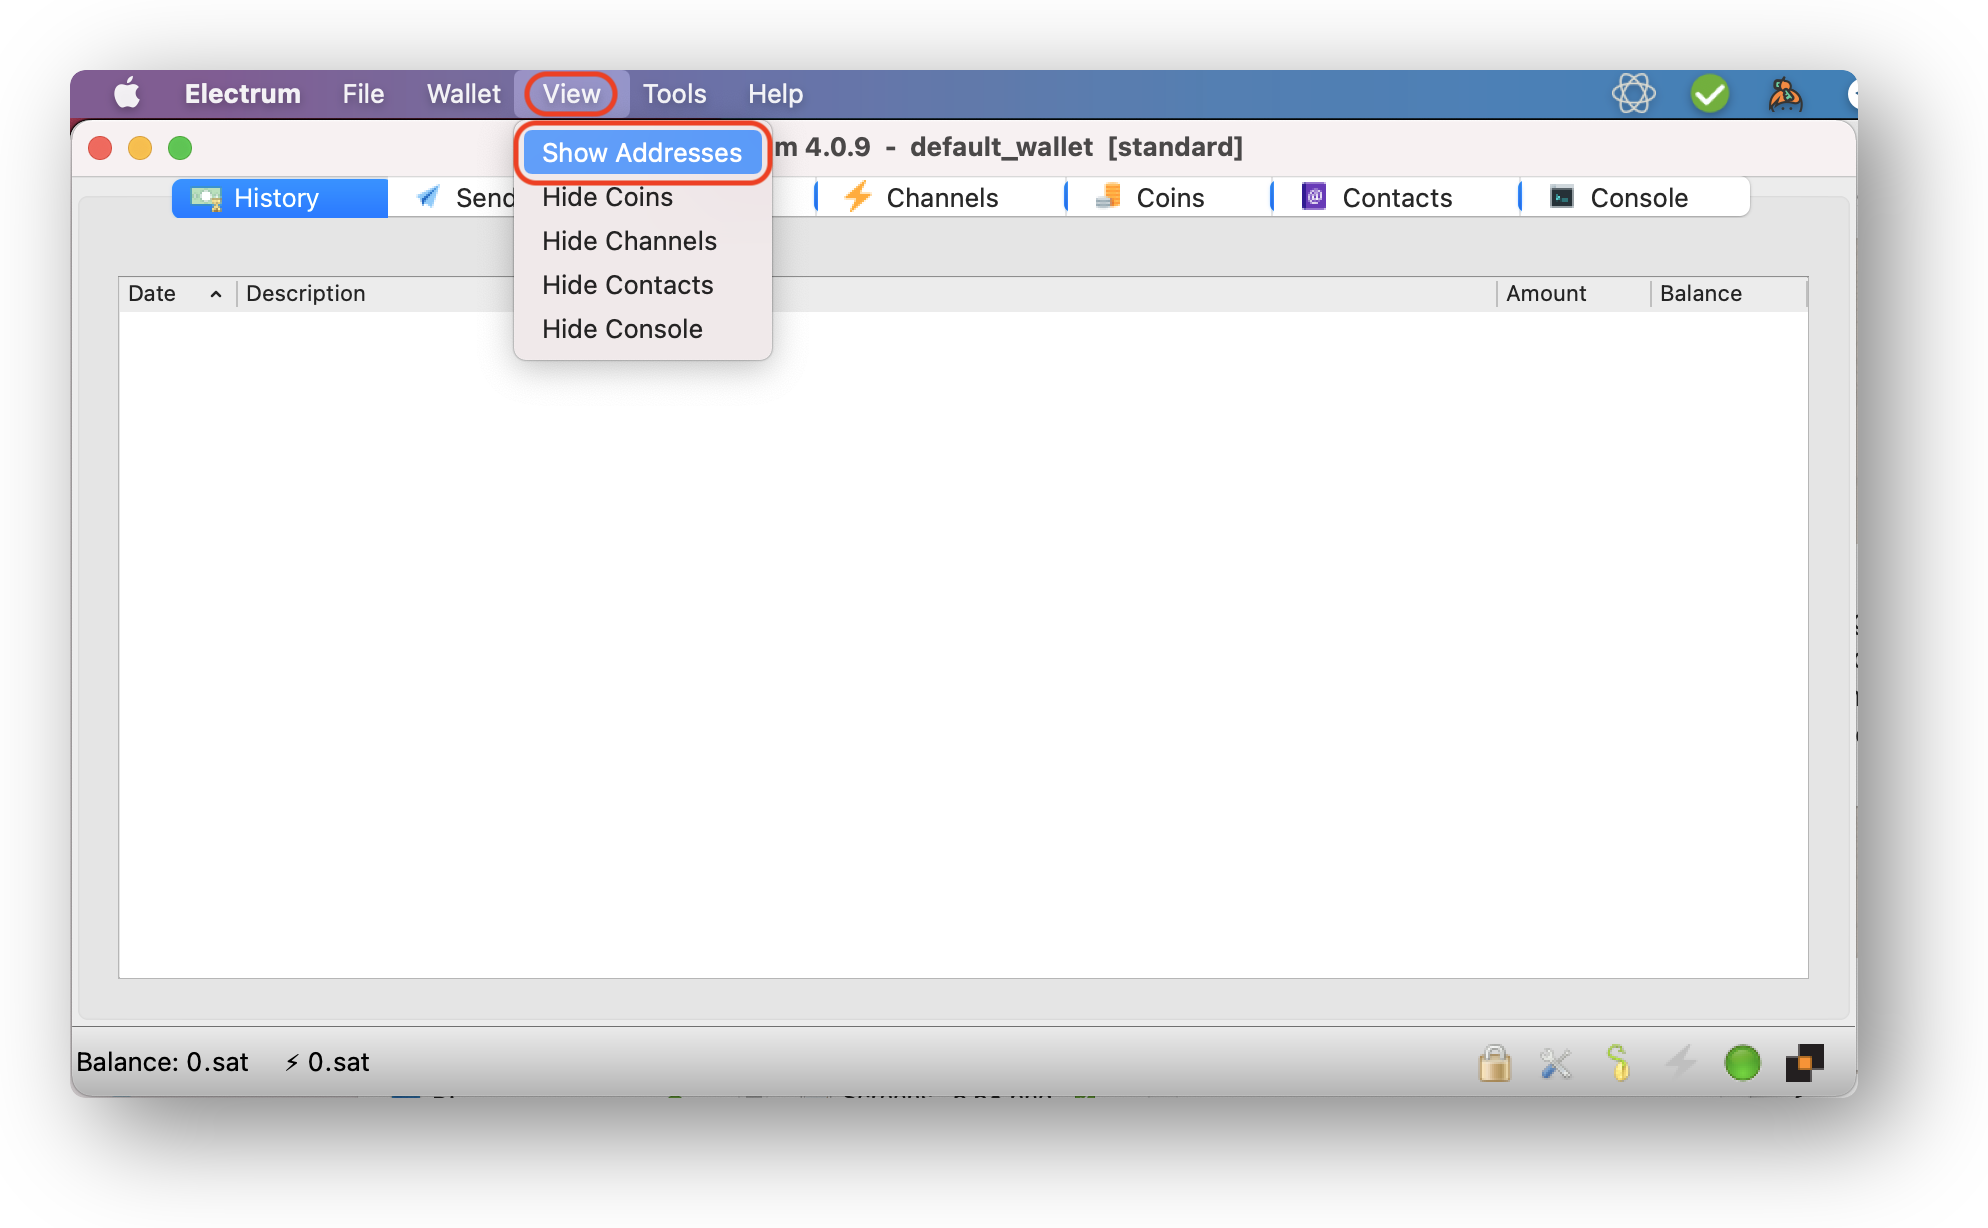1988x1228 pixels.
Task: Click the password lock icon
Action: (1494, 1063)
